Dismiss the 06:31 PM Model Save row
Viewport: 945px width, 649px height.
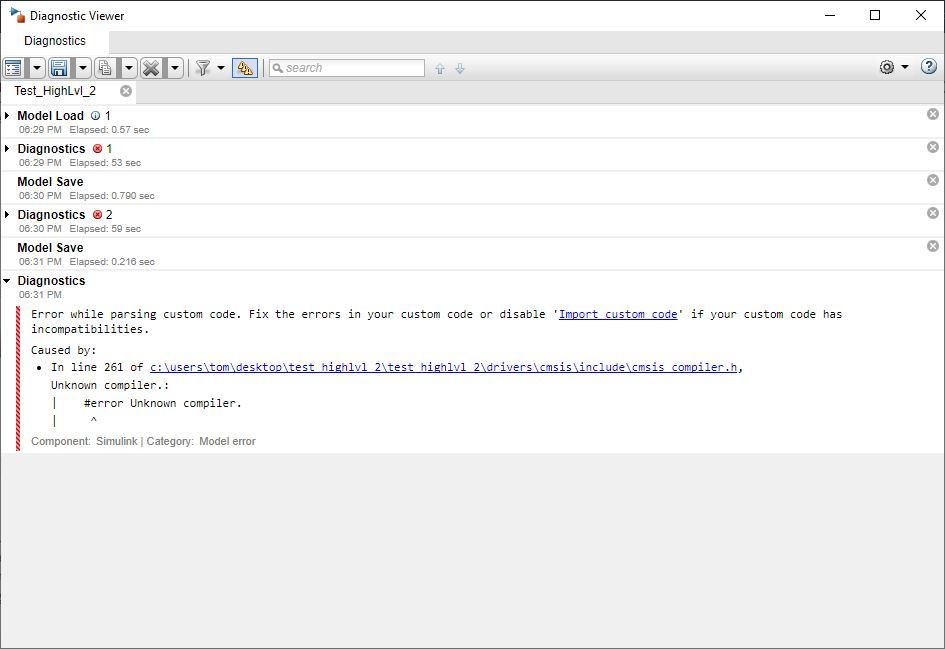(x=933, y=246)
